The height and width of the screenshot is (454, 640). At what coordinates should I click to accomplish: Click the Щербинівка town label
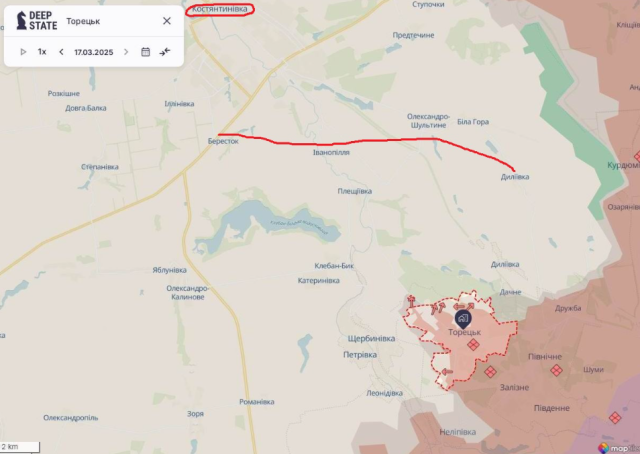point(371,338)
